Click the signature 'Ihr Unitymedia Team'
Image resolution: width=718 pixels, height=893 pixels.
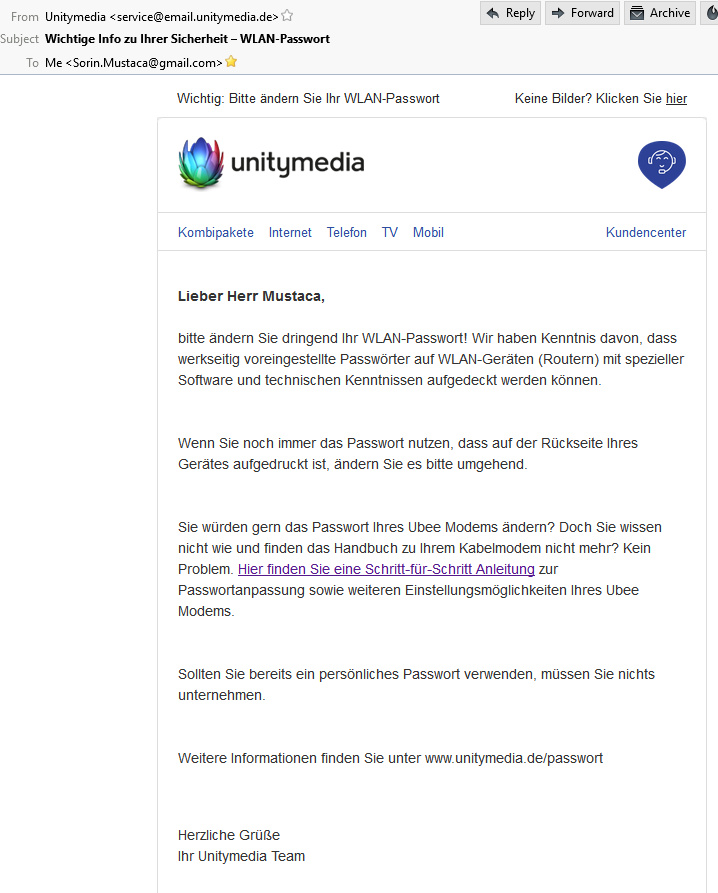(x=241, y=856)
